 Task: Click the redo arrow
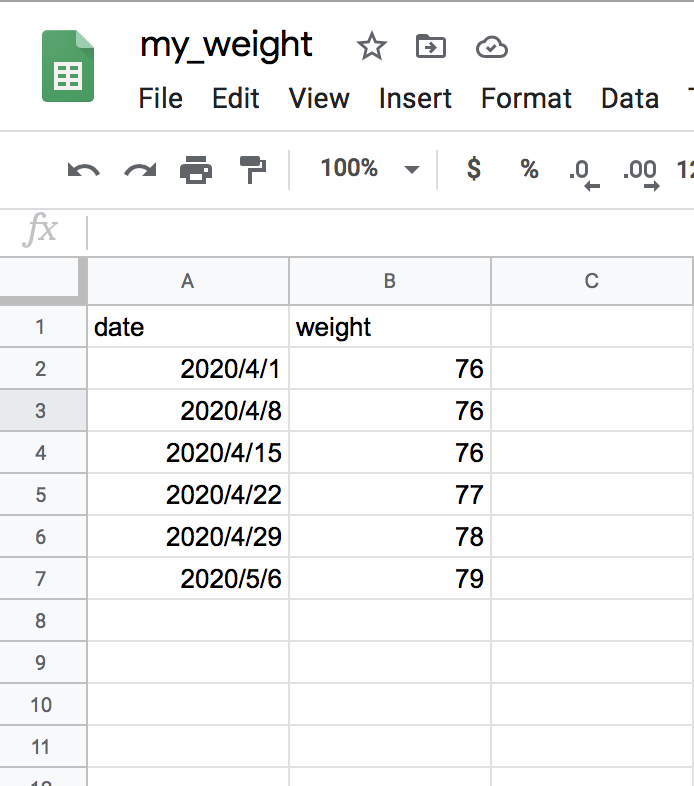[x=140, y=170]
